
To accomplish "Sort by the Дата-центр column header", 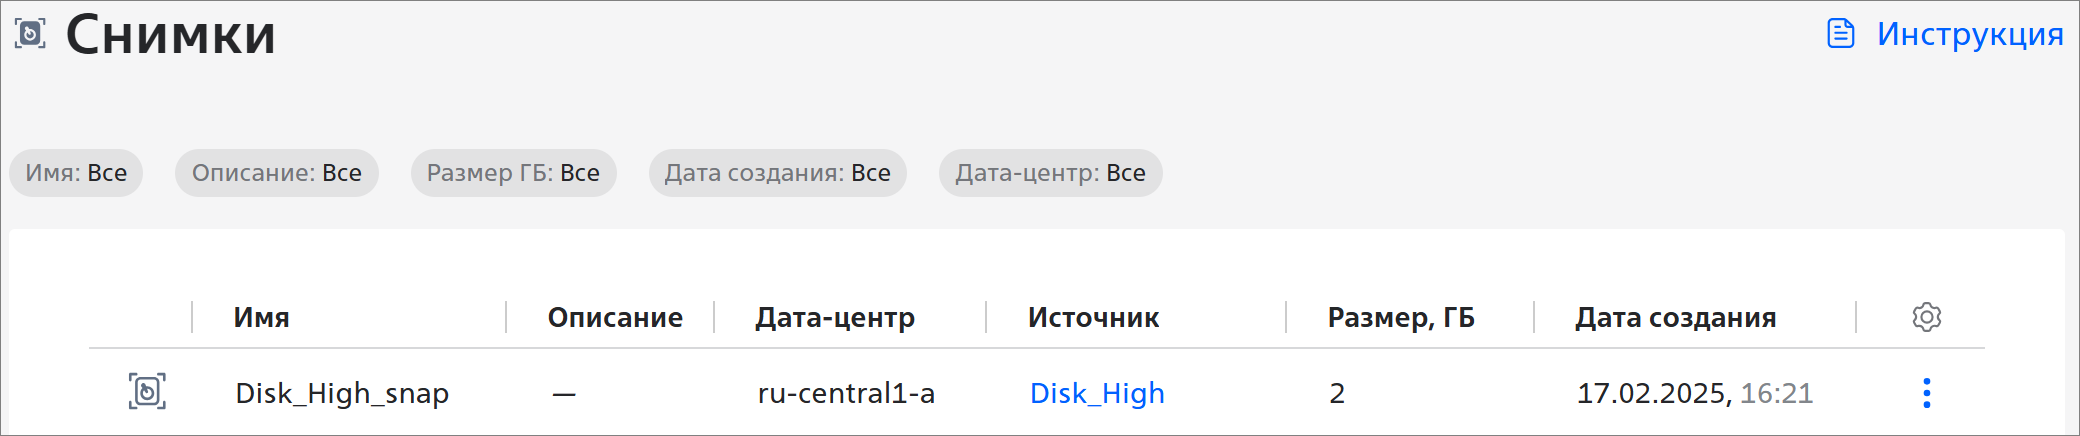I will click(x=835, y=317).
